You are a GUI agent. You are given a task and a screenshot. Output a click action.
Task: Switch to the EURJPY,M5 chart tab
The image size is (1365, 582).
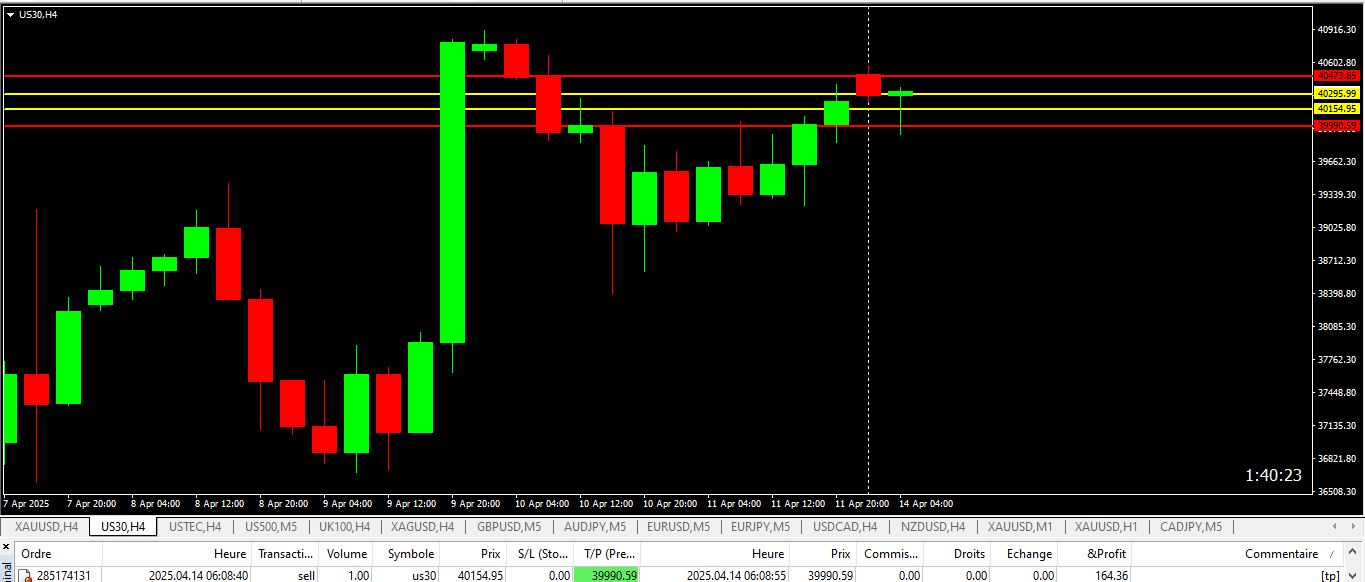point(760,526)
